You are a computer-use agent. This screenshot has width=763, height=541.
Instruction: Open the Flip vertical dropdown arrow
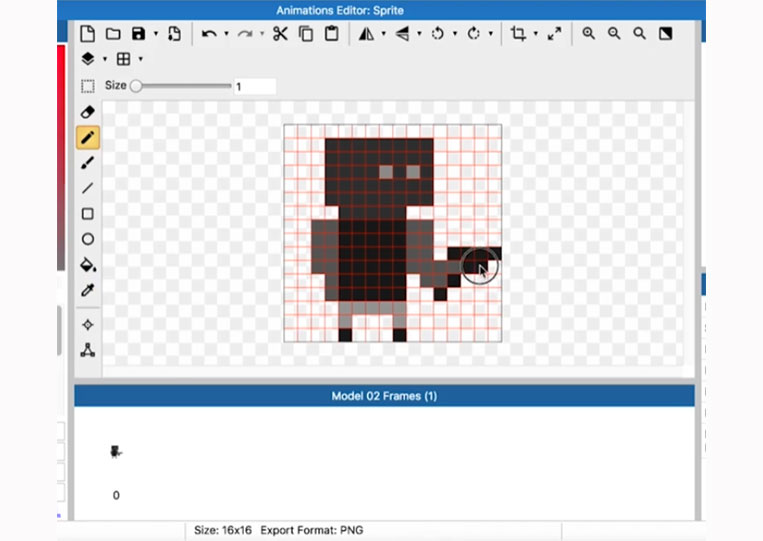tap(419, 34)
